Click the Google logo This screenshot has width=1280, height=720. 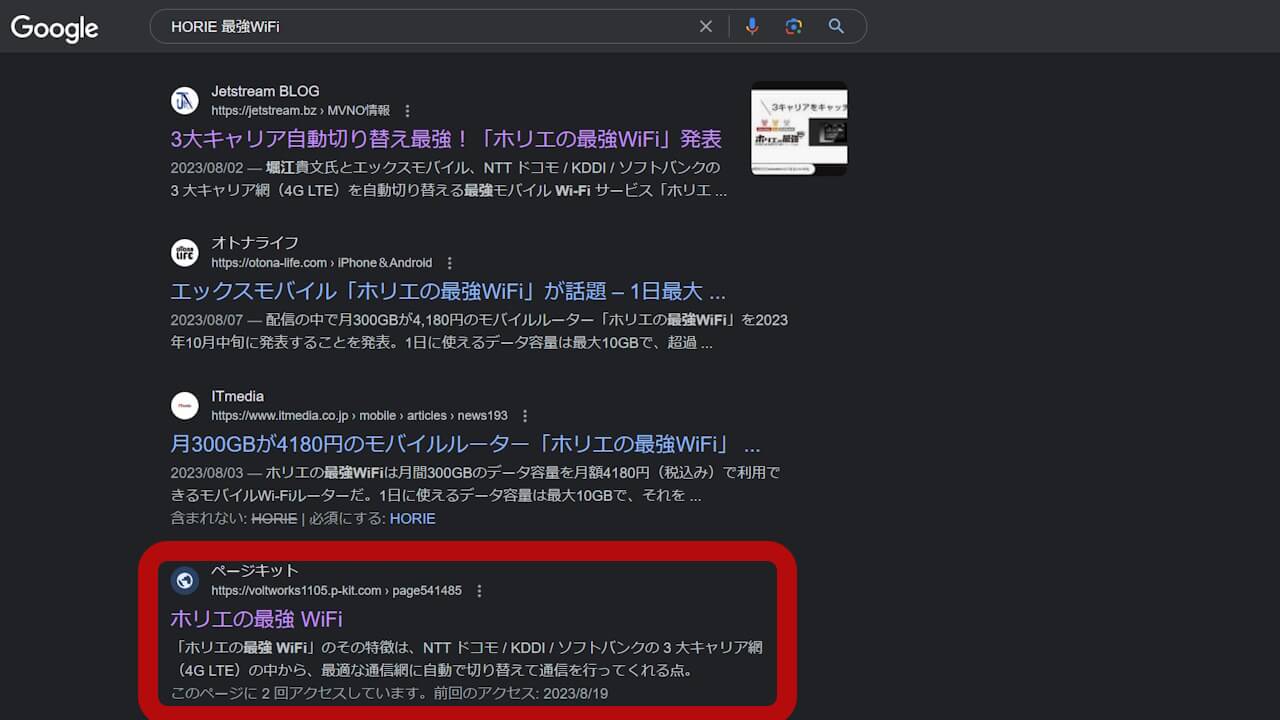pos(54,28)
